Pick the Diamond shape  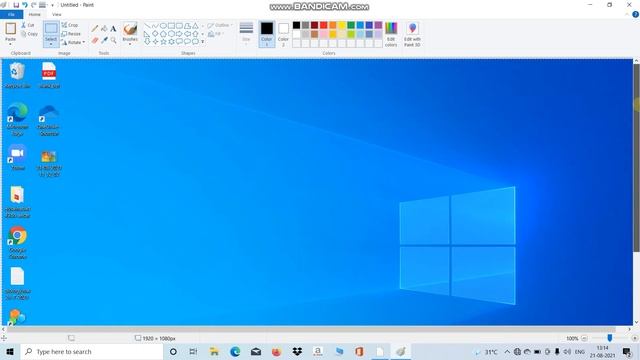point(155,34)
